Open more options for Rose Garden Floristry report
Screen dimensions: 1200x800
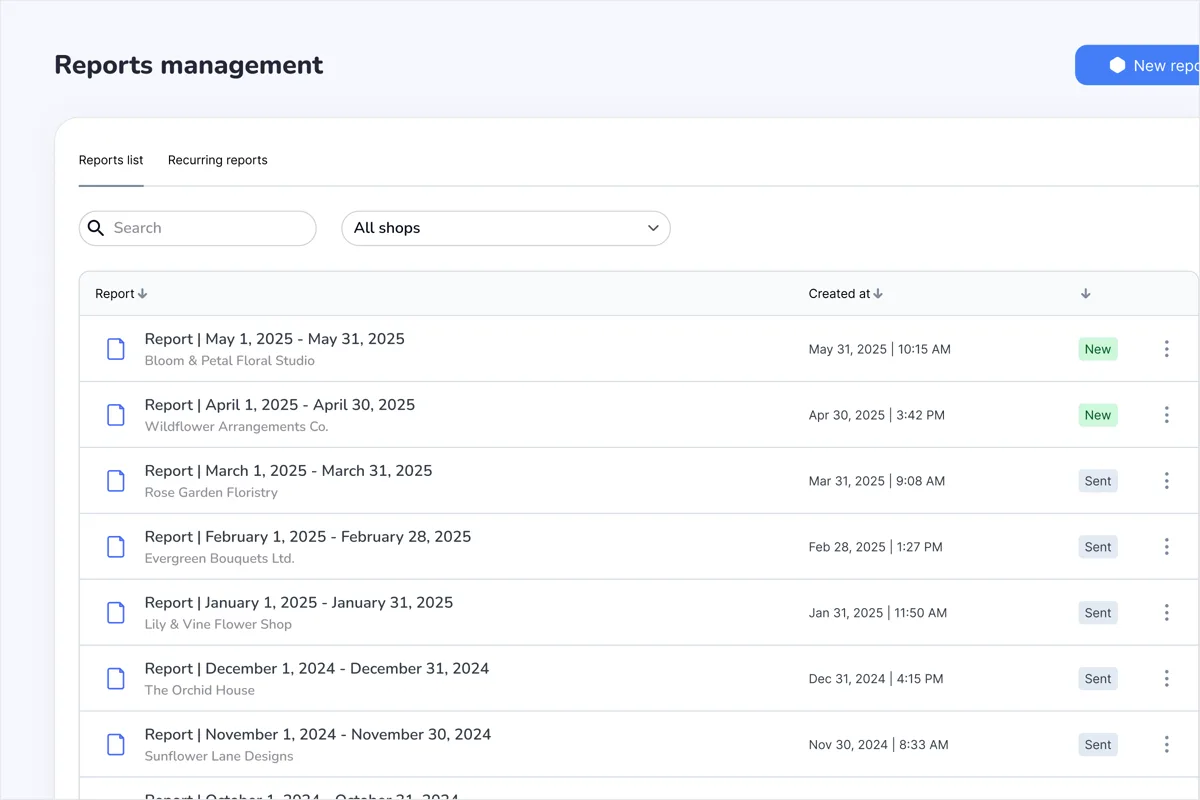pos(1166,481)
